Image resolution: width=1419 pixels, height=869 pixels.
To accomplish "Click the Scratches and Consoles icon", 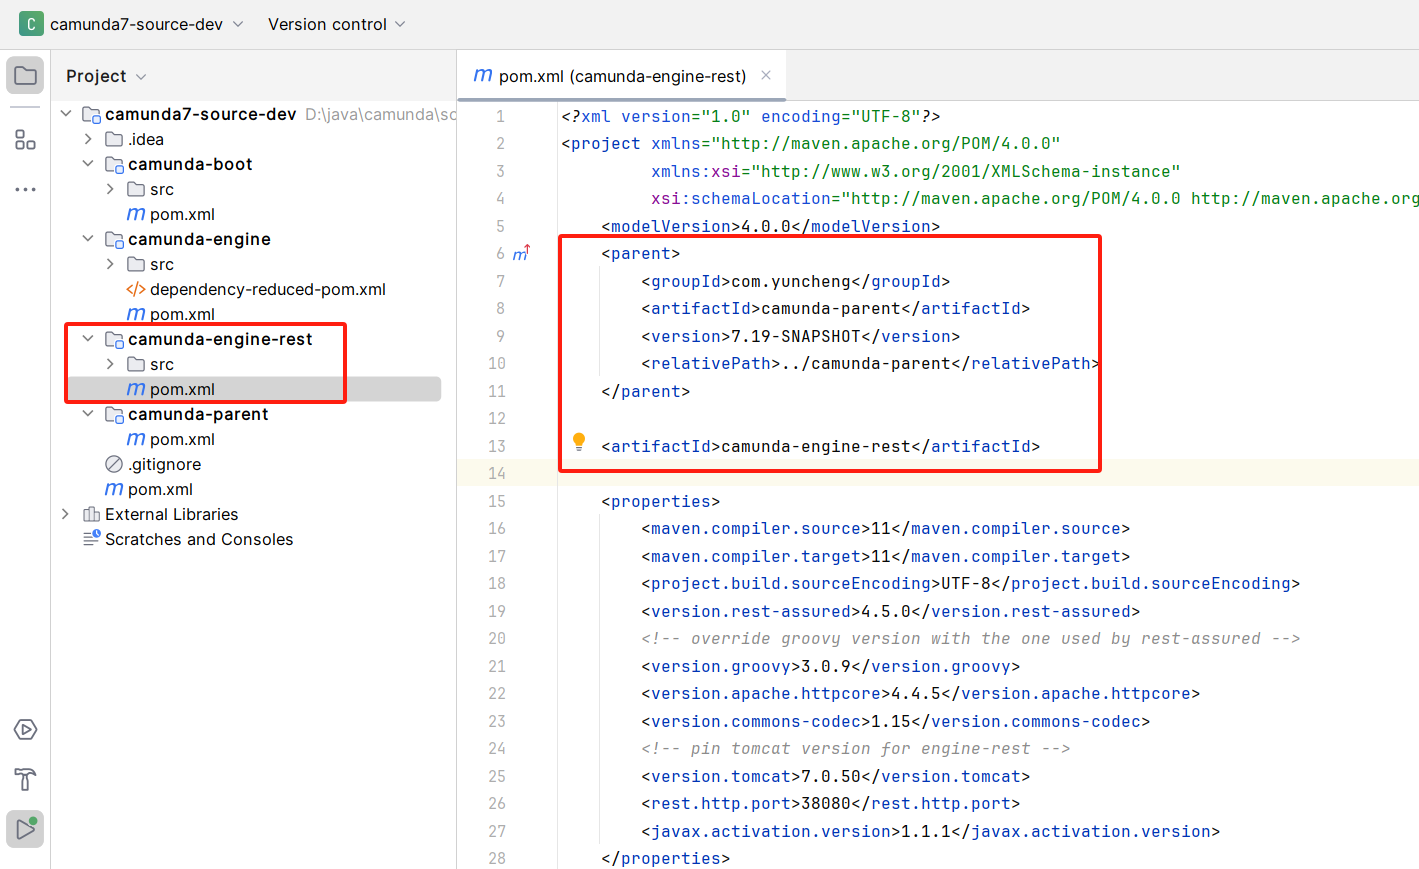I will click(x=91, y=539).
